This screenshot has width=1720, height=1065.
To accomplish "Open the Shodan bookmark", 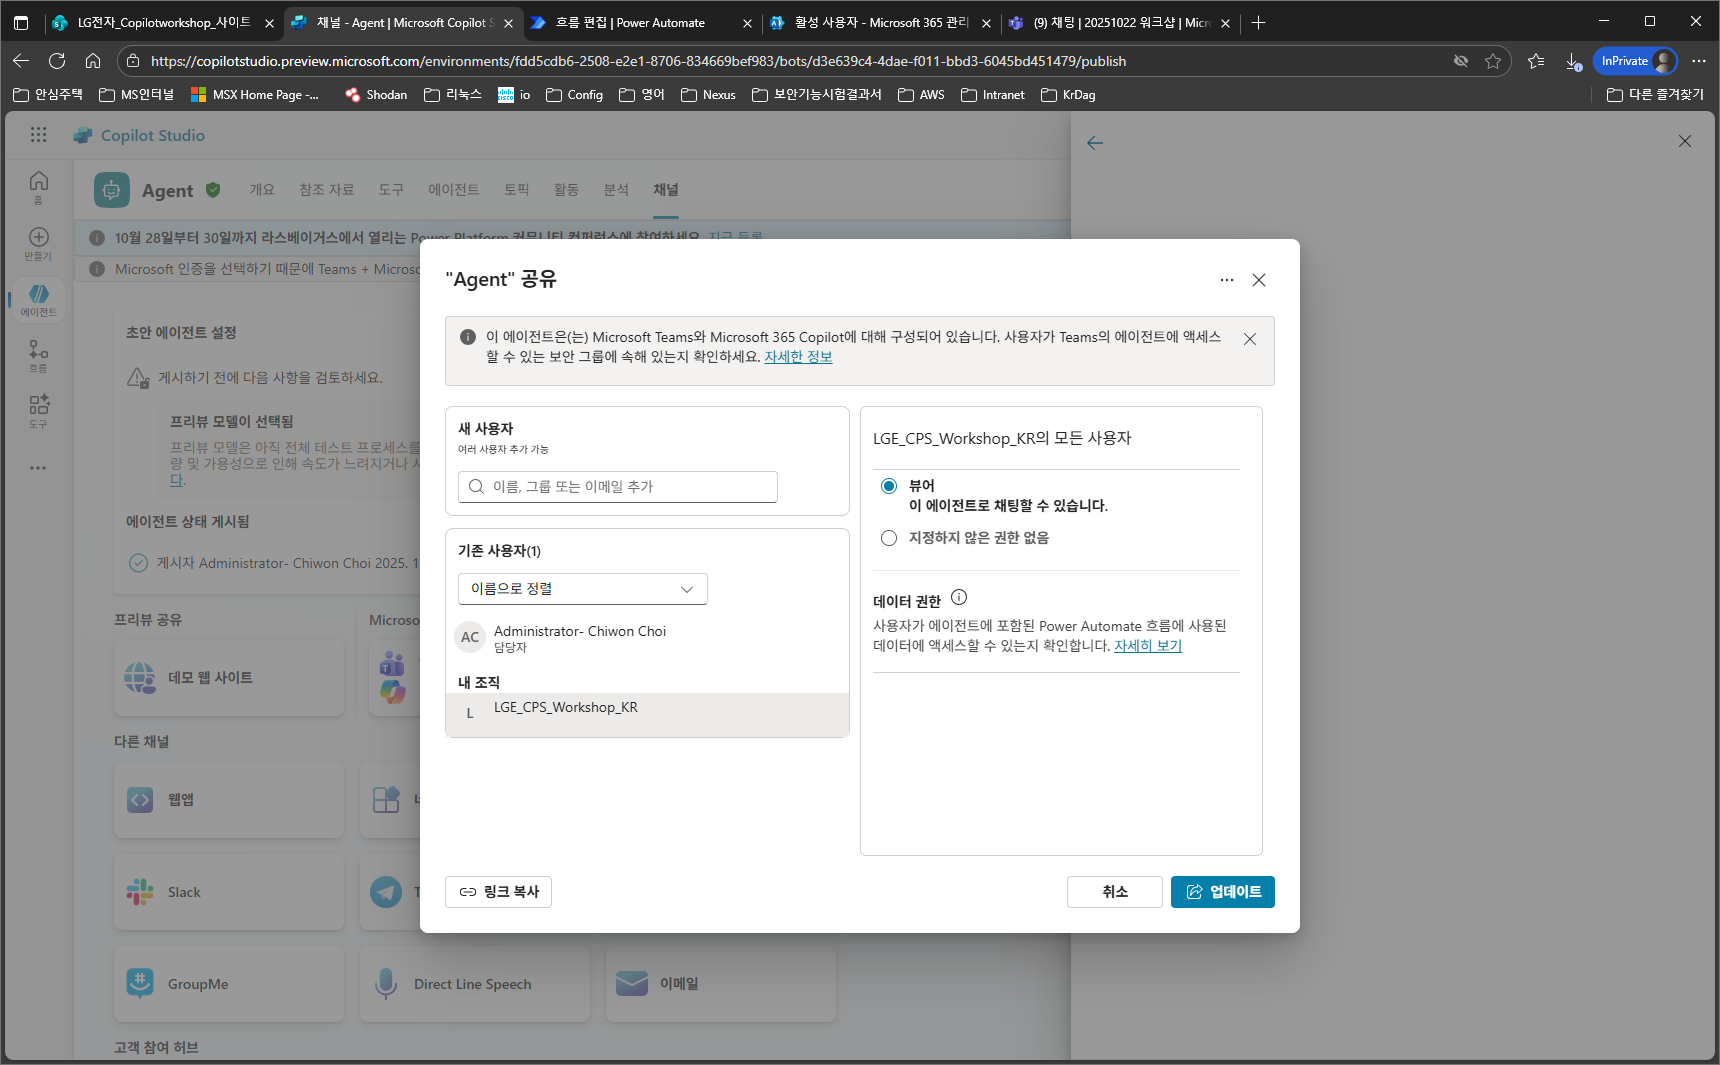I will 376,95.
